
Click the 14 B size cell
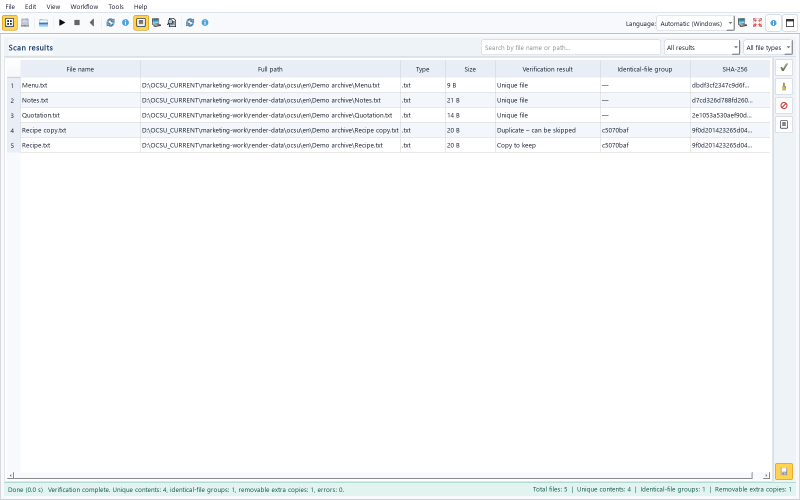[x=470, y=115]
